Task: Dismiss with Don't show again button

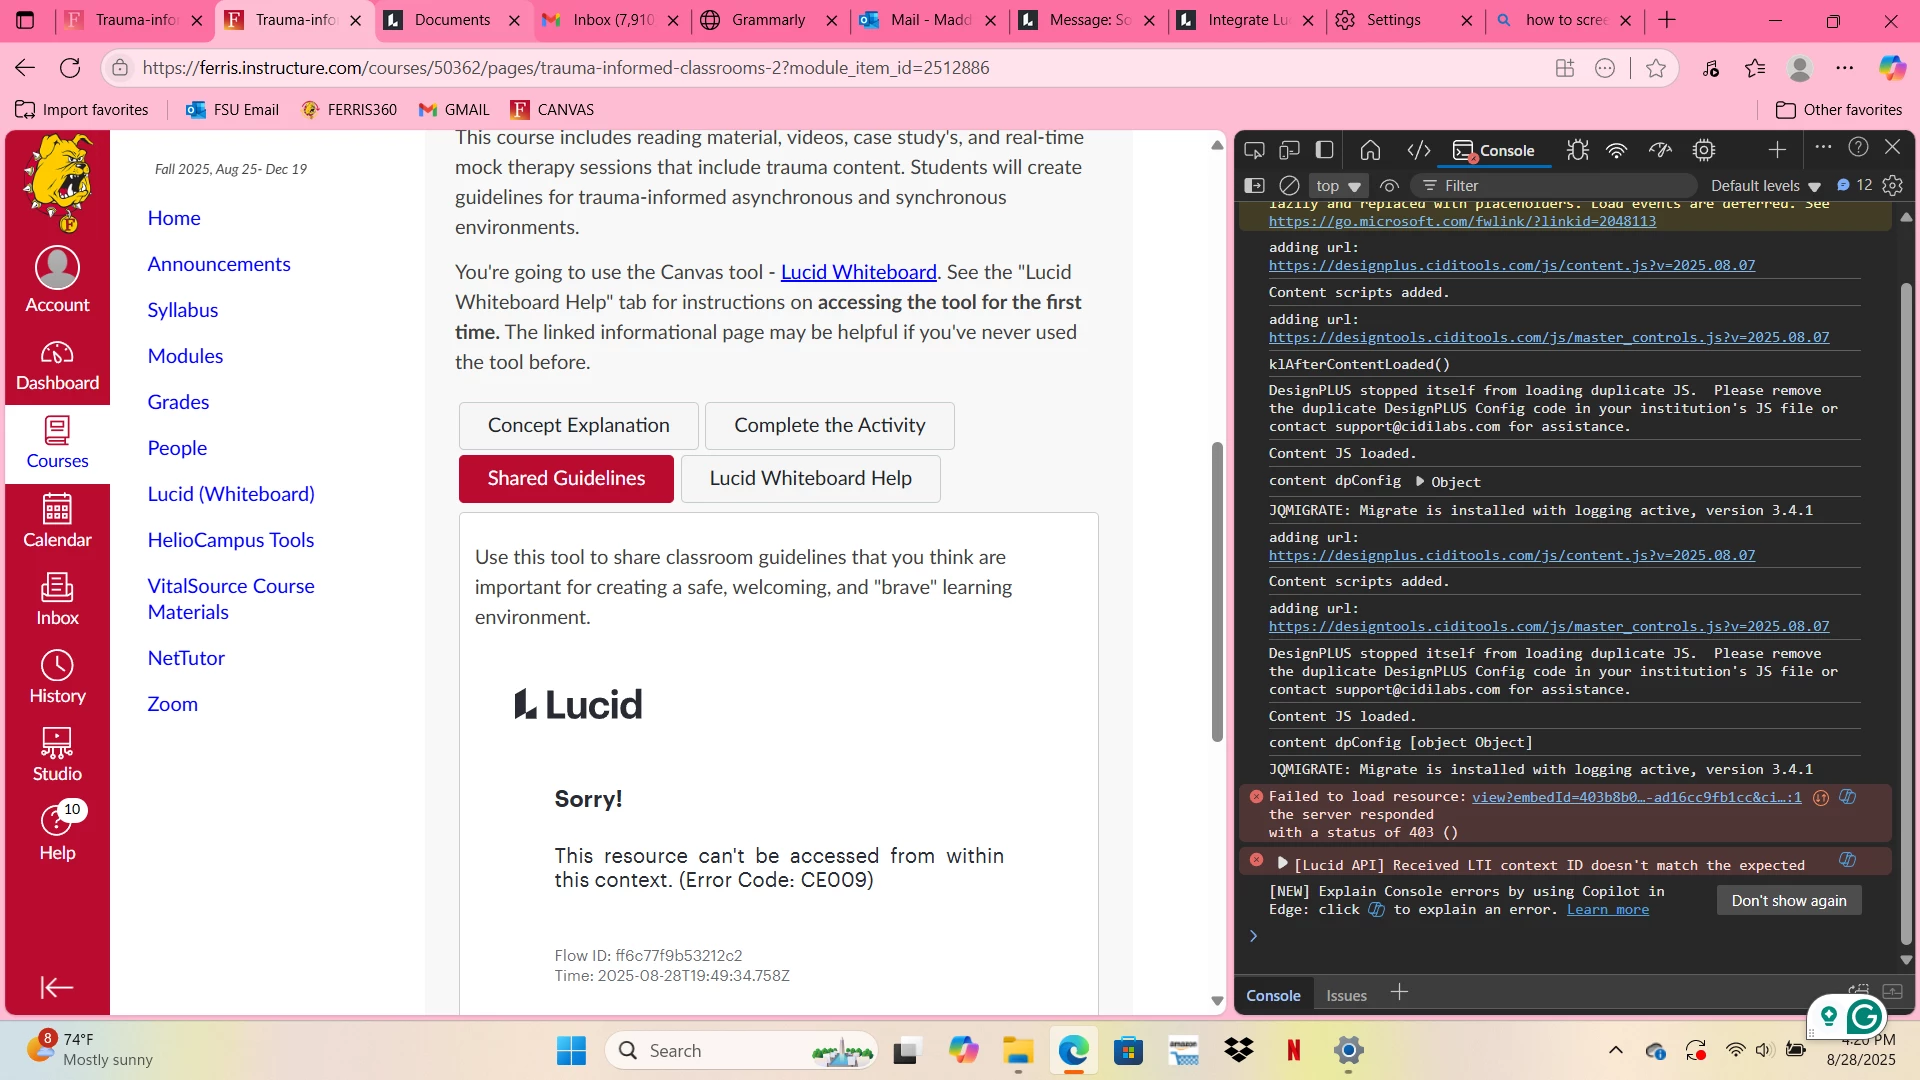Action: pyautogui.click(x=1788, y=900)
